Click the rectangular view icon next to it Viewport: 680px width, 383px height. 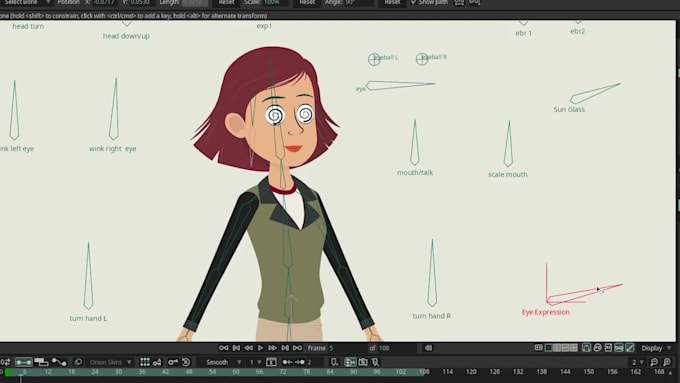608,348
